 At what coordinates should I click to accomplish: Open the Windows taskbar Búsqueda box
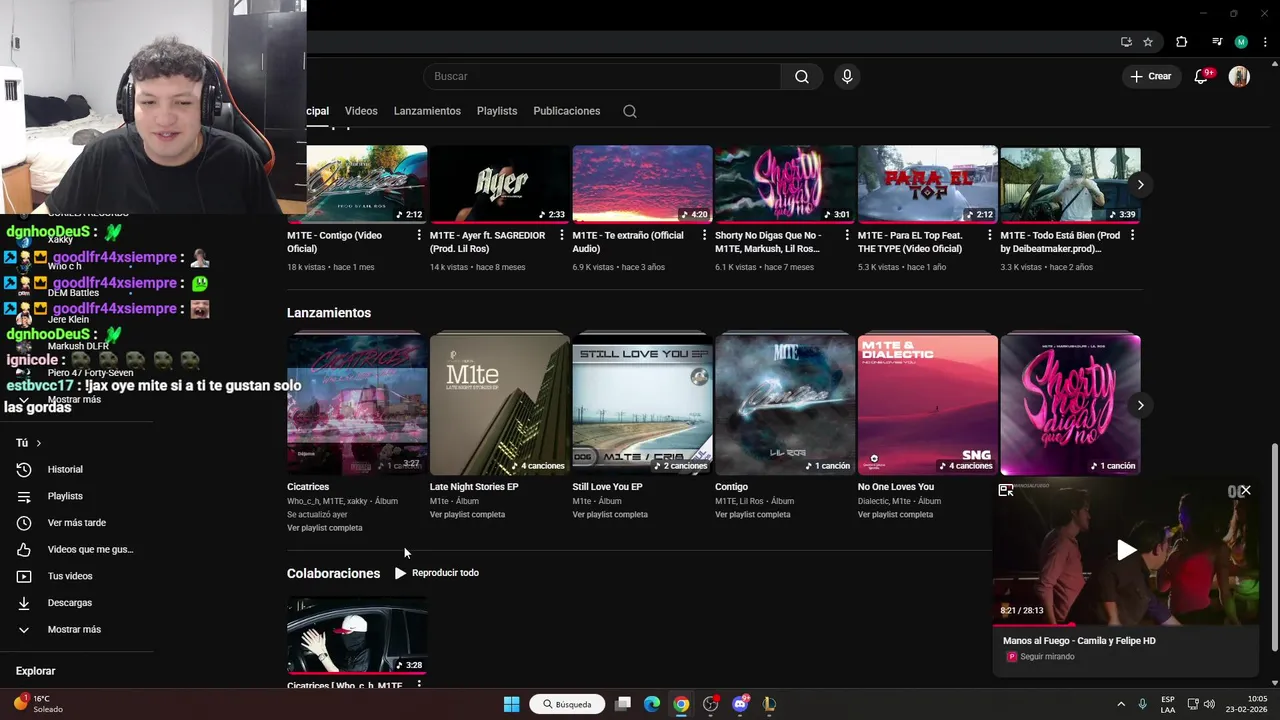[567, 704]
